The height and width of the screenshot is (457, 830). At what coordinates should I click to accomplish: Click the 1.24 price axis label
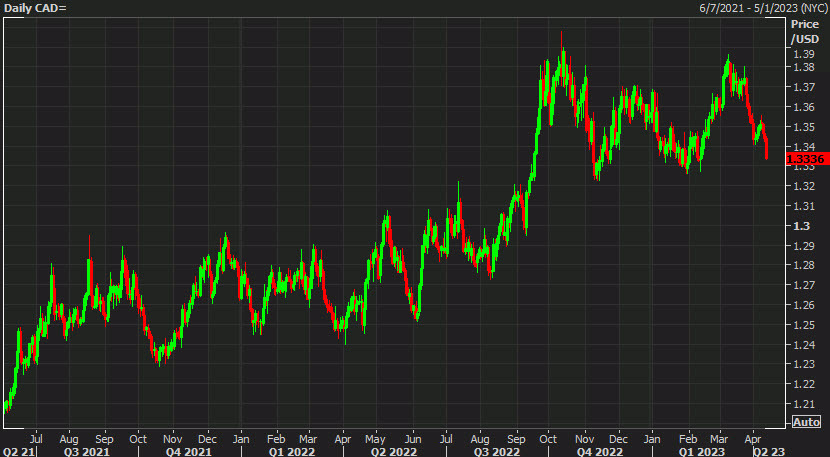click(x=804, y=345)
